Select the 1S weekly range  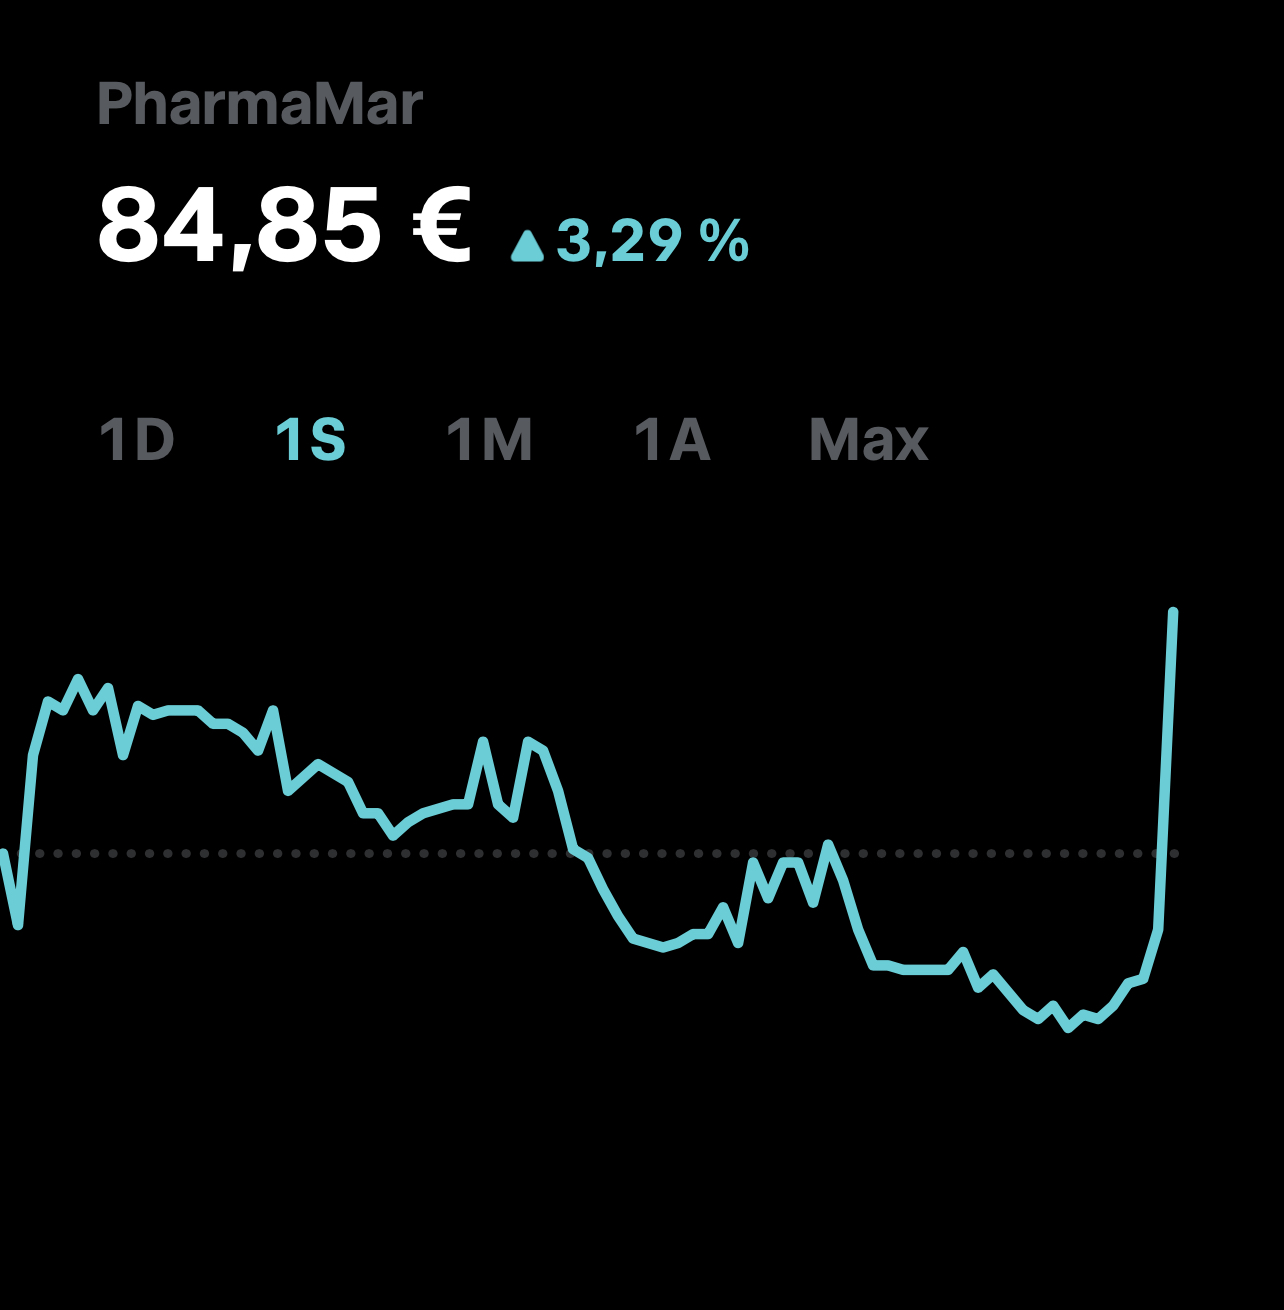311,440
